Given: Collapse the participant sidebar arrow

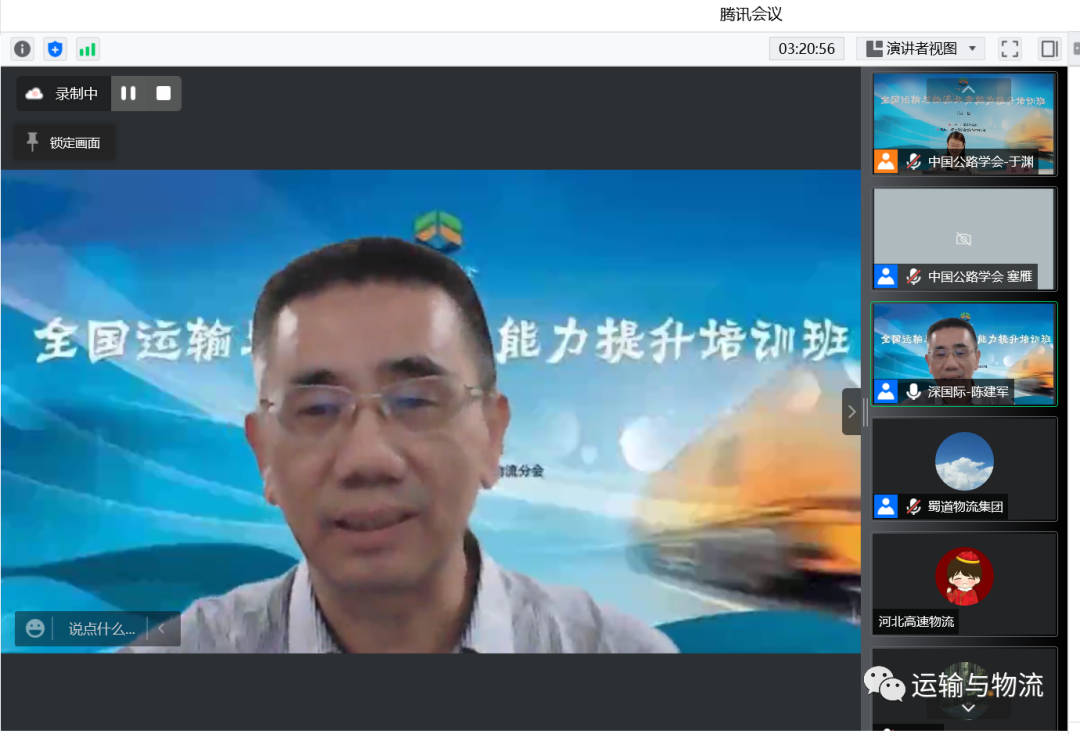Looking at the screenshot, I should [851, 411].
